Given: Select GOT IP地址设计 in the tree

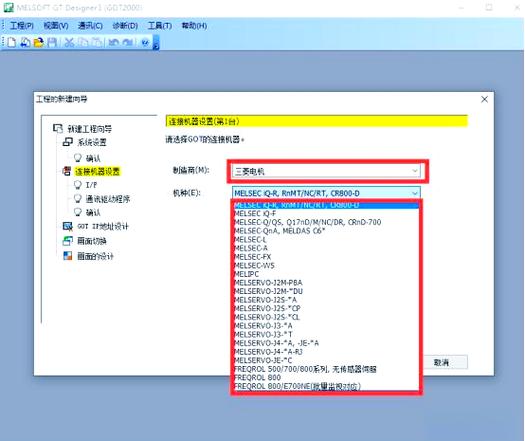Looking at the screenshot, I should click(103, 227).
